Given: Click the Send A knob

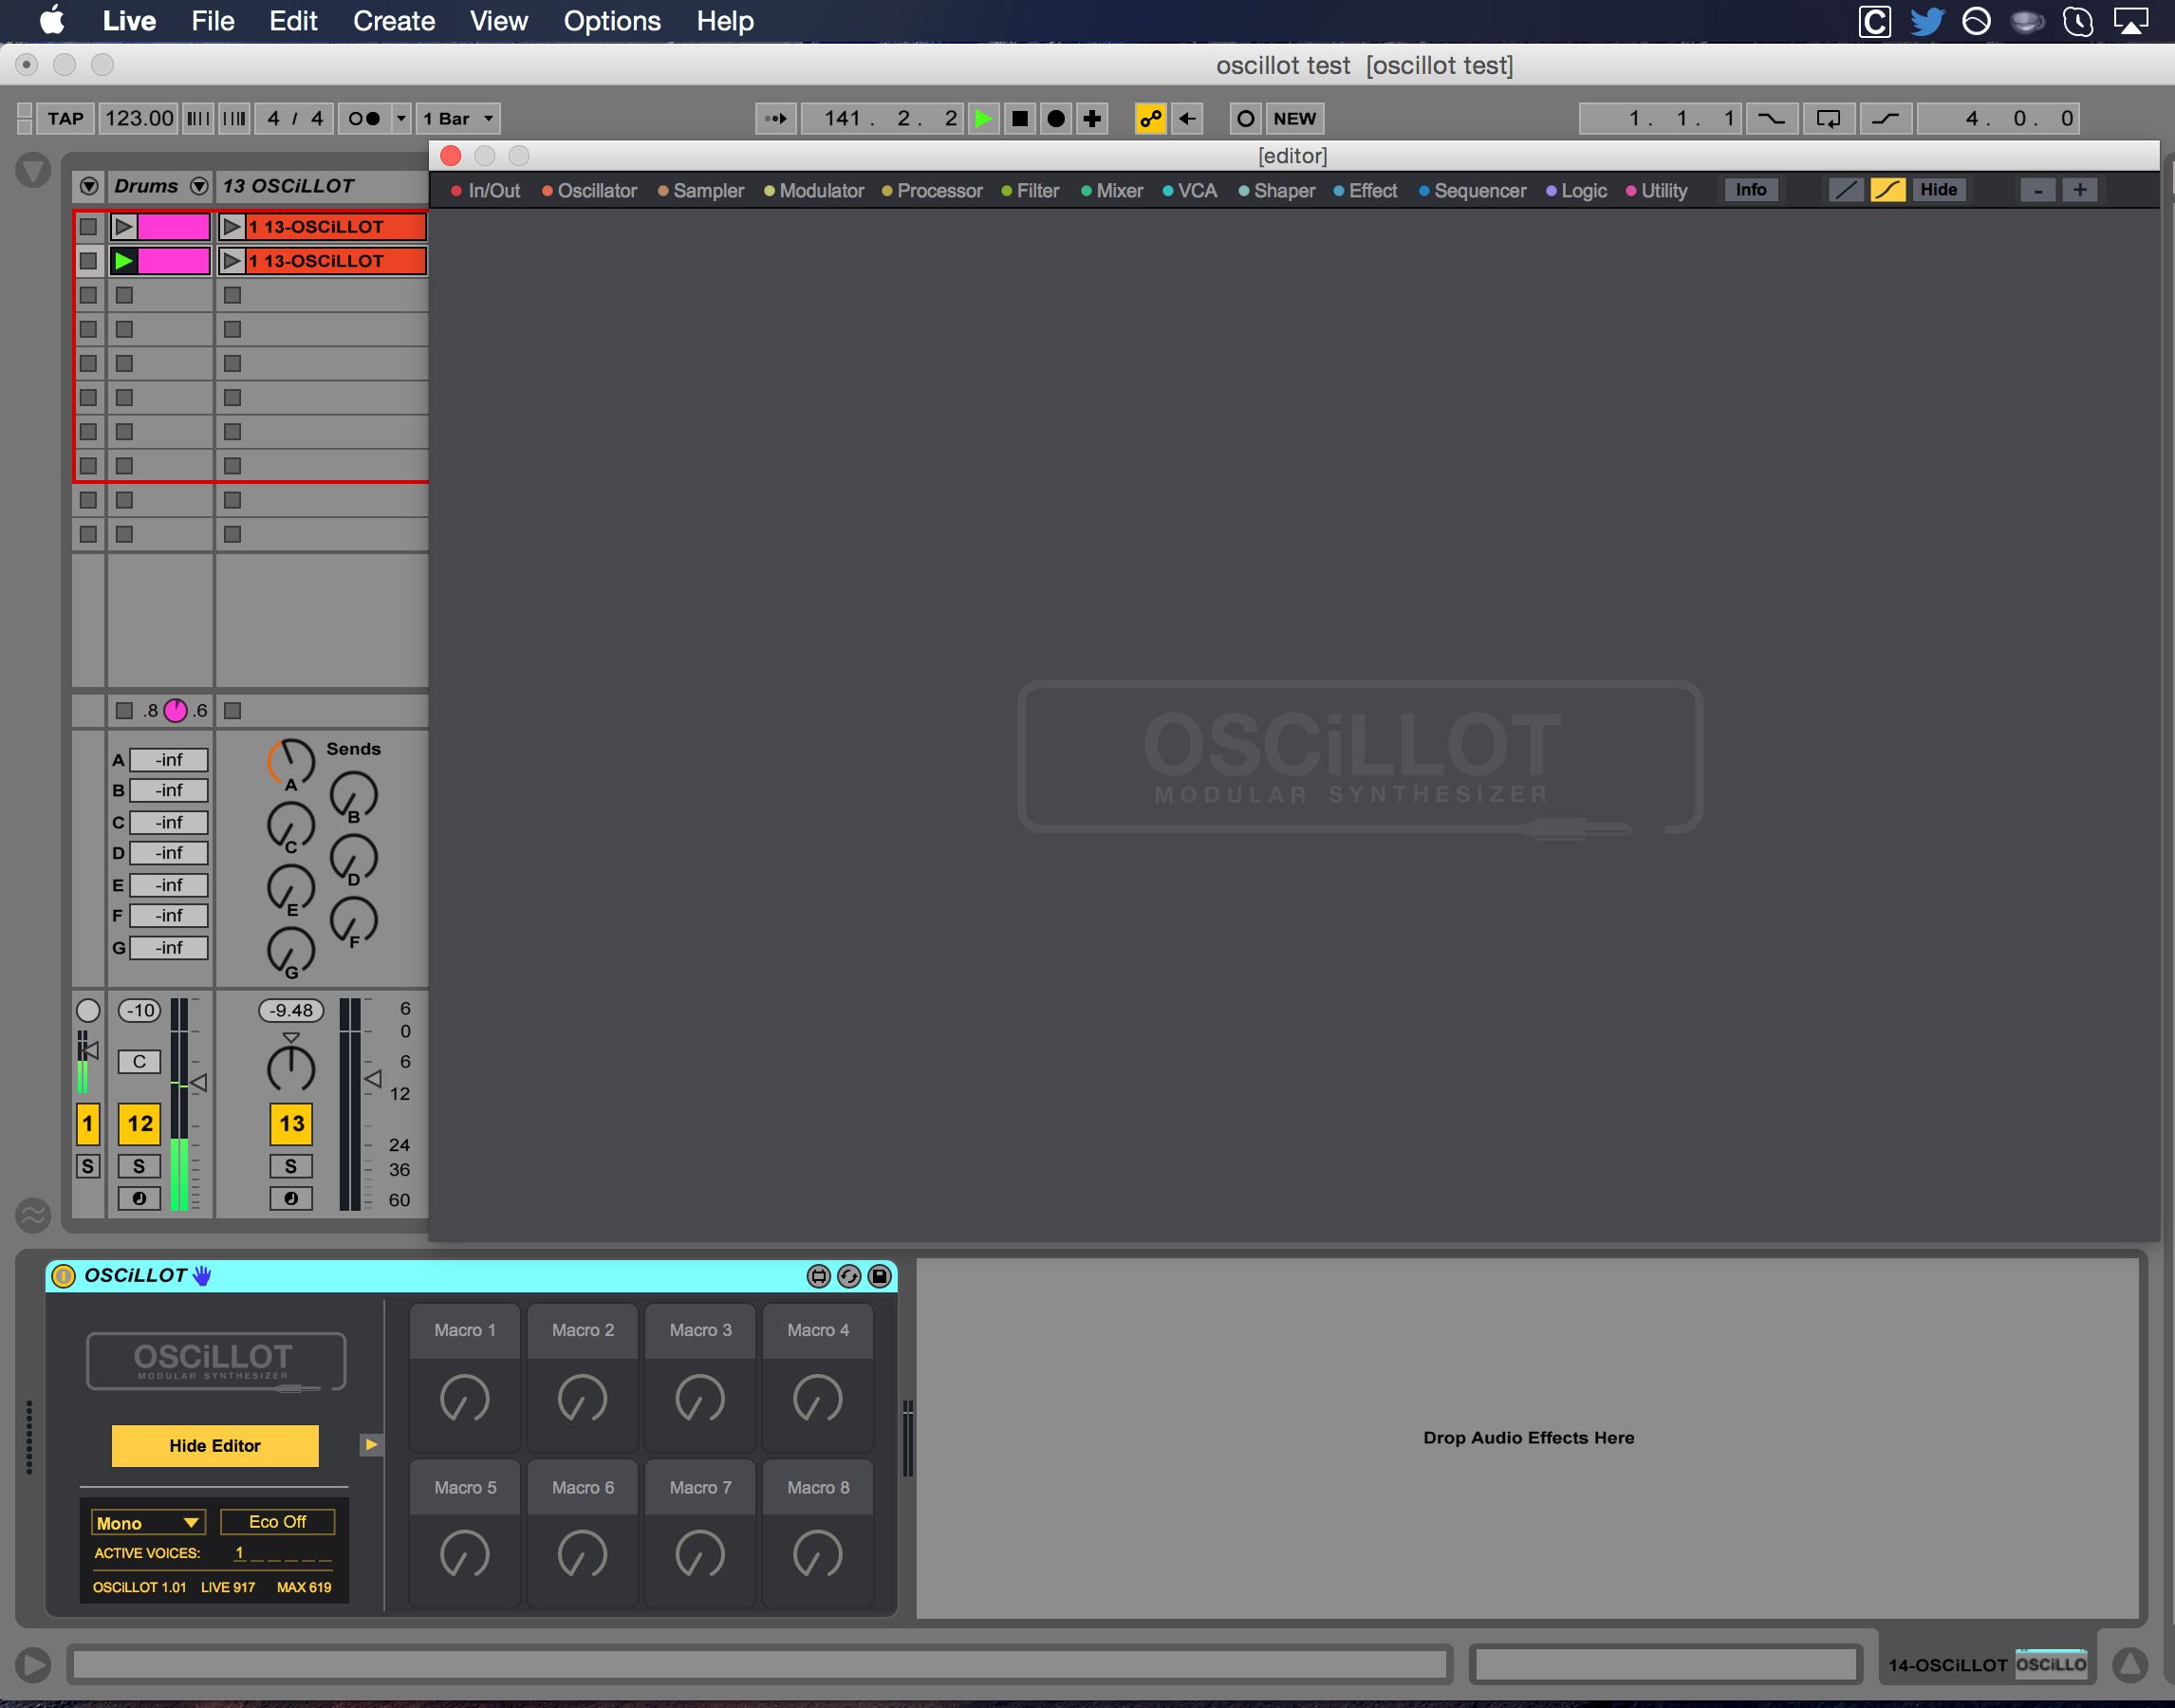Looking at the screenshot, I should click(291, 763).
